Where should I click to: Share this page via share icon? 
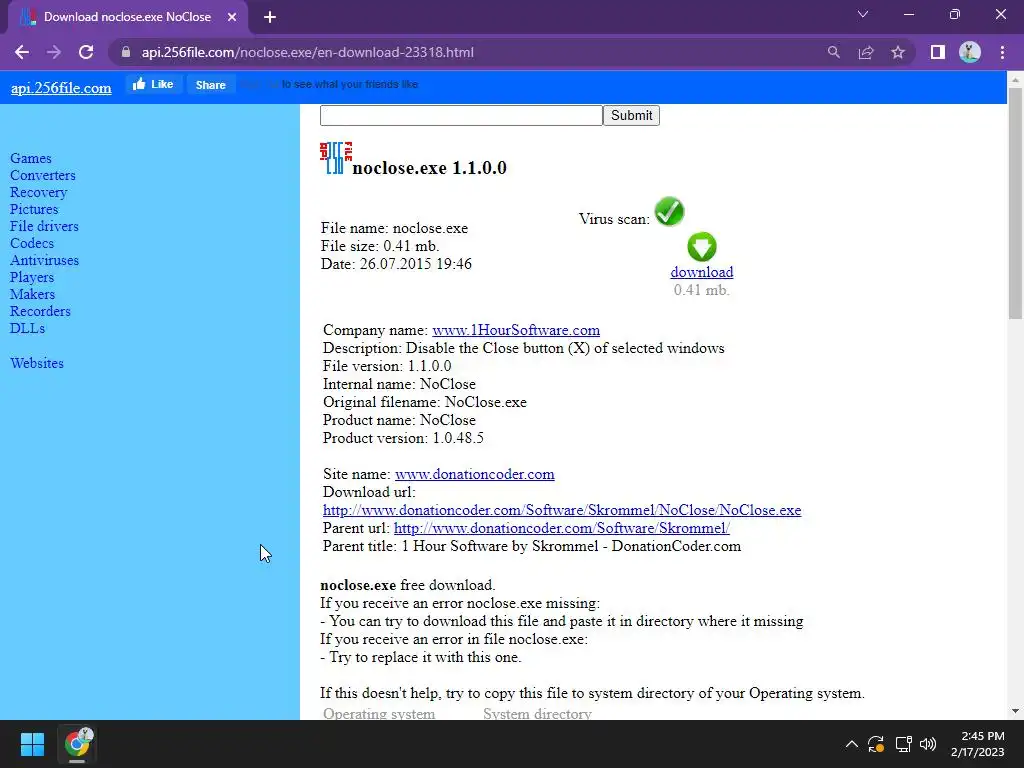(x=866, y=52)
